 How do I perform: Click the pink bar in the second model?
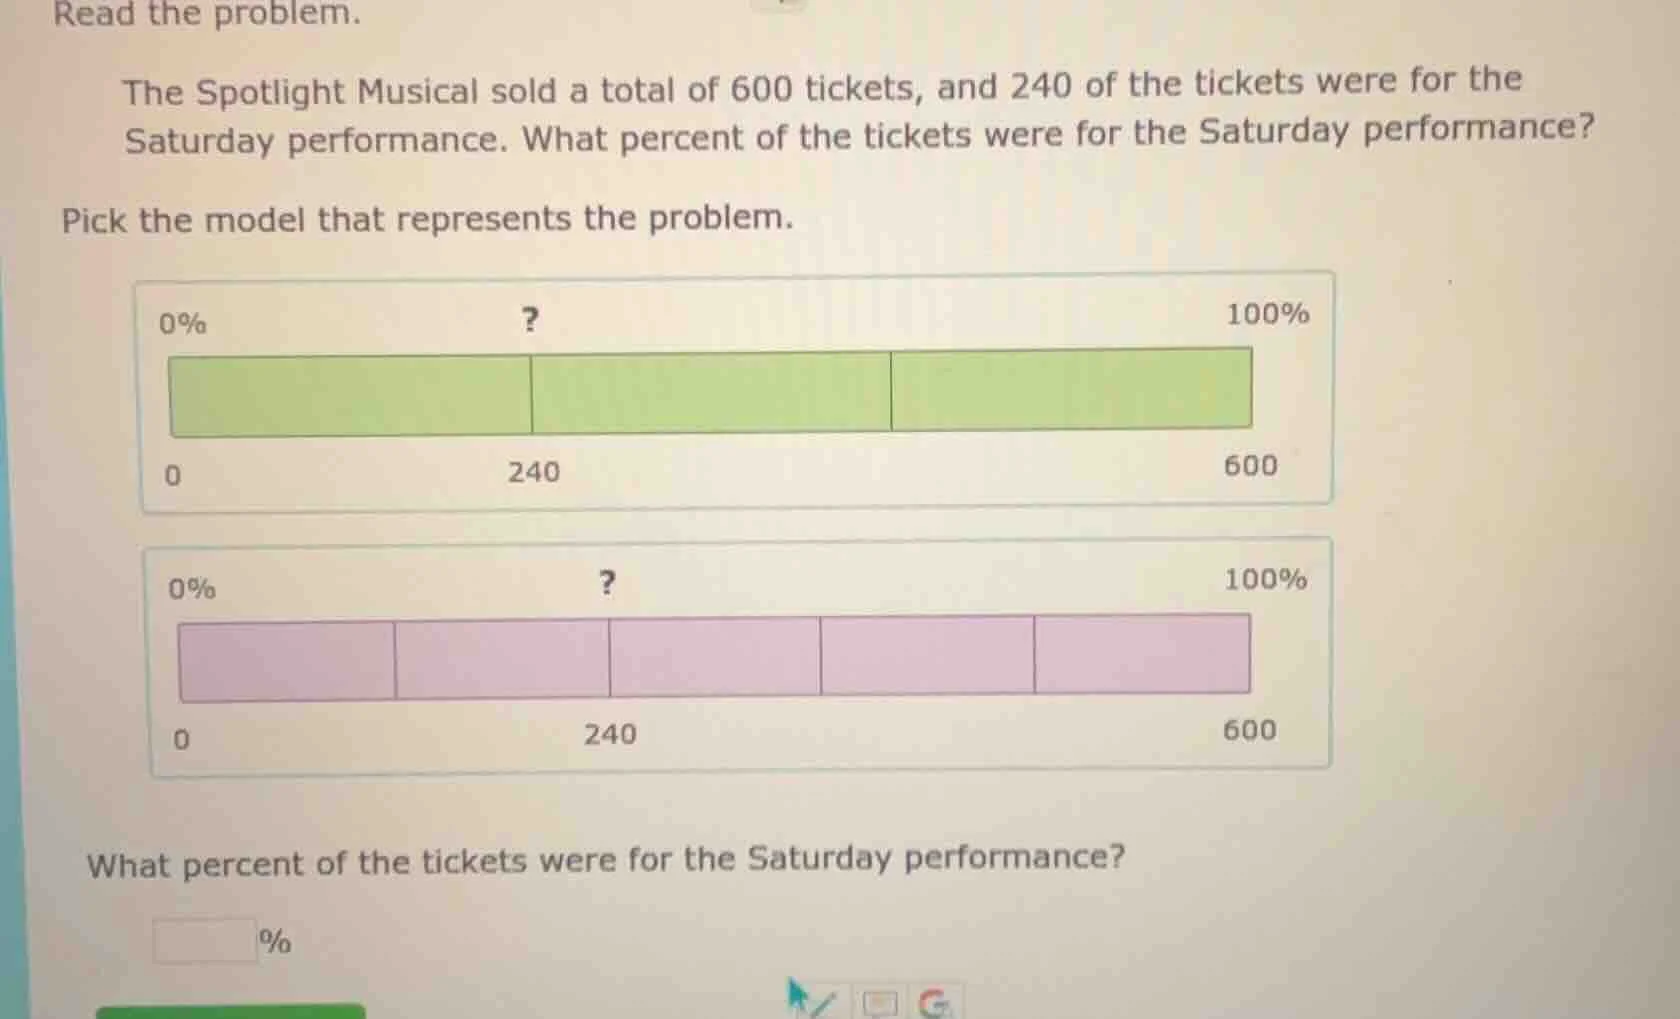[714, 657]
